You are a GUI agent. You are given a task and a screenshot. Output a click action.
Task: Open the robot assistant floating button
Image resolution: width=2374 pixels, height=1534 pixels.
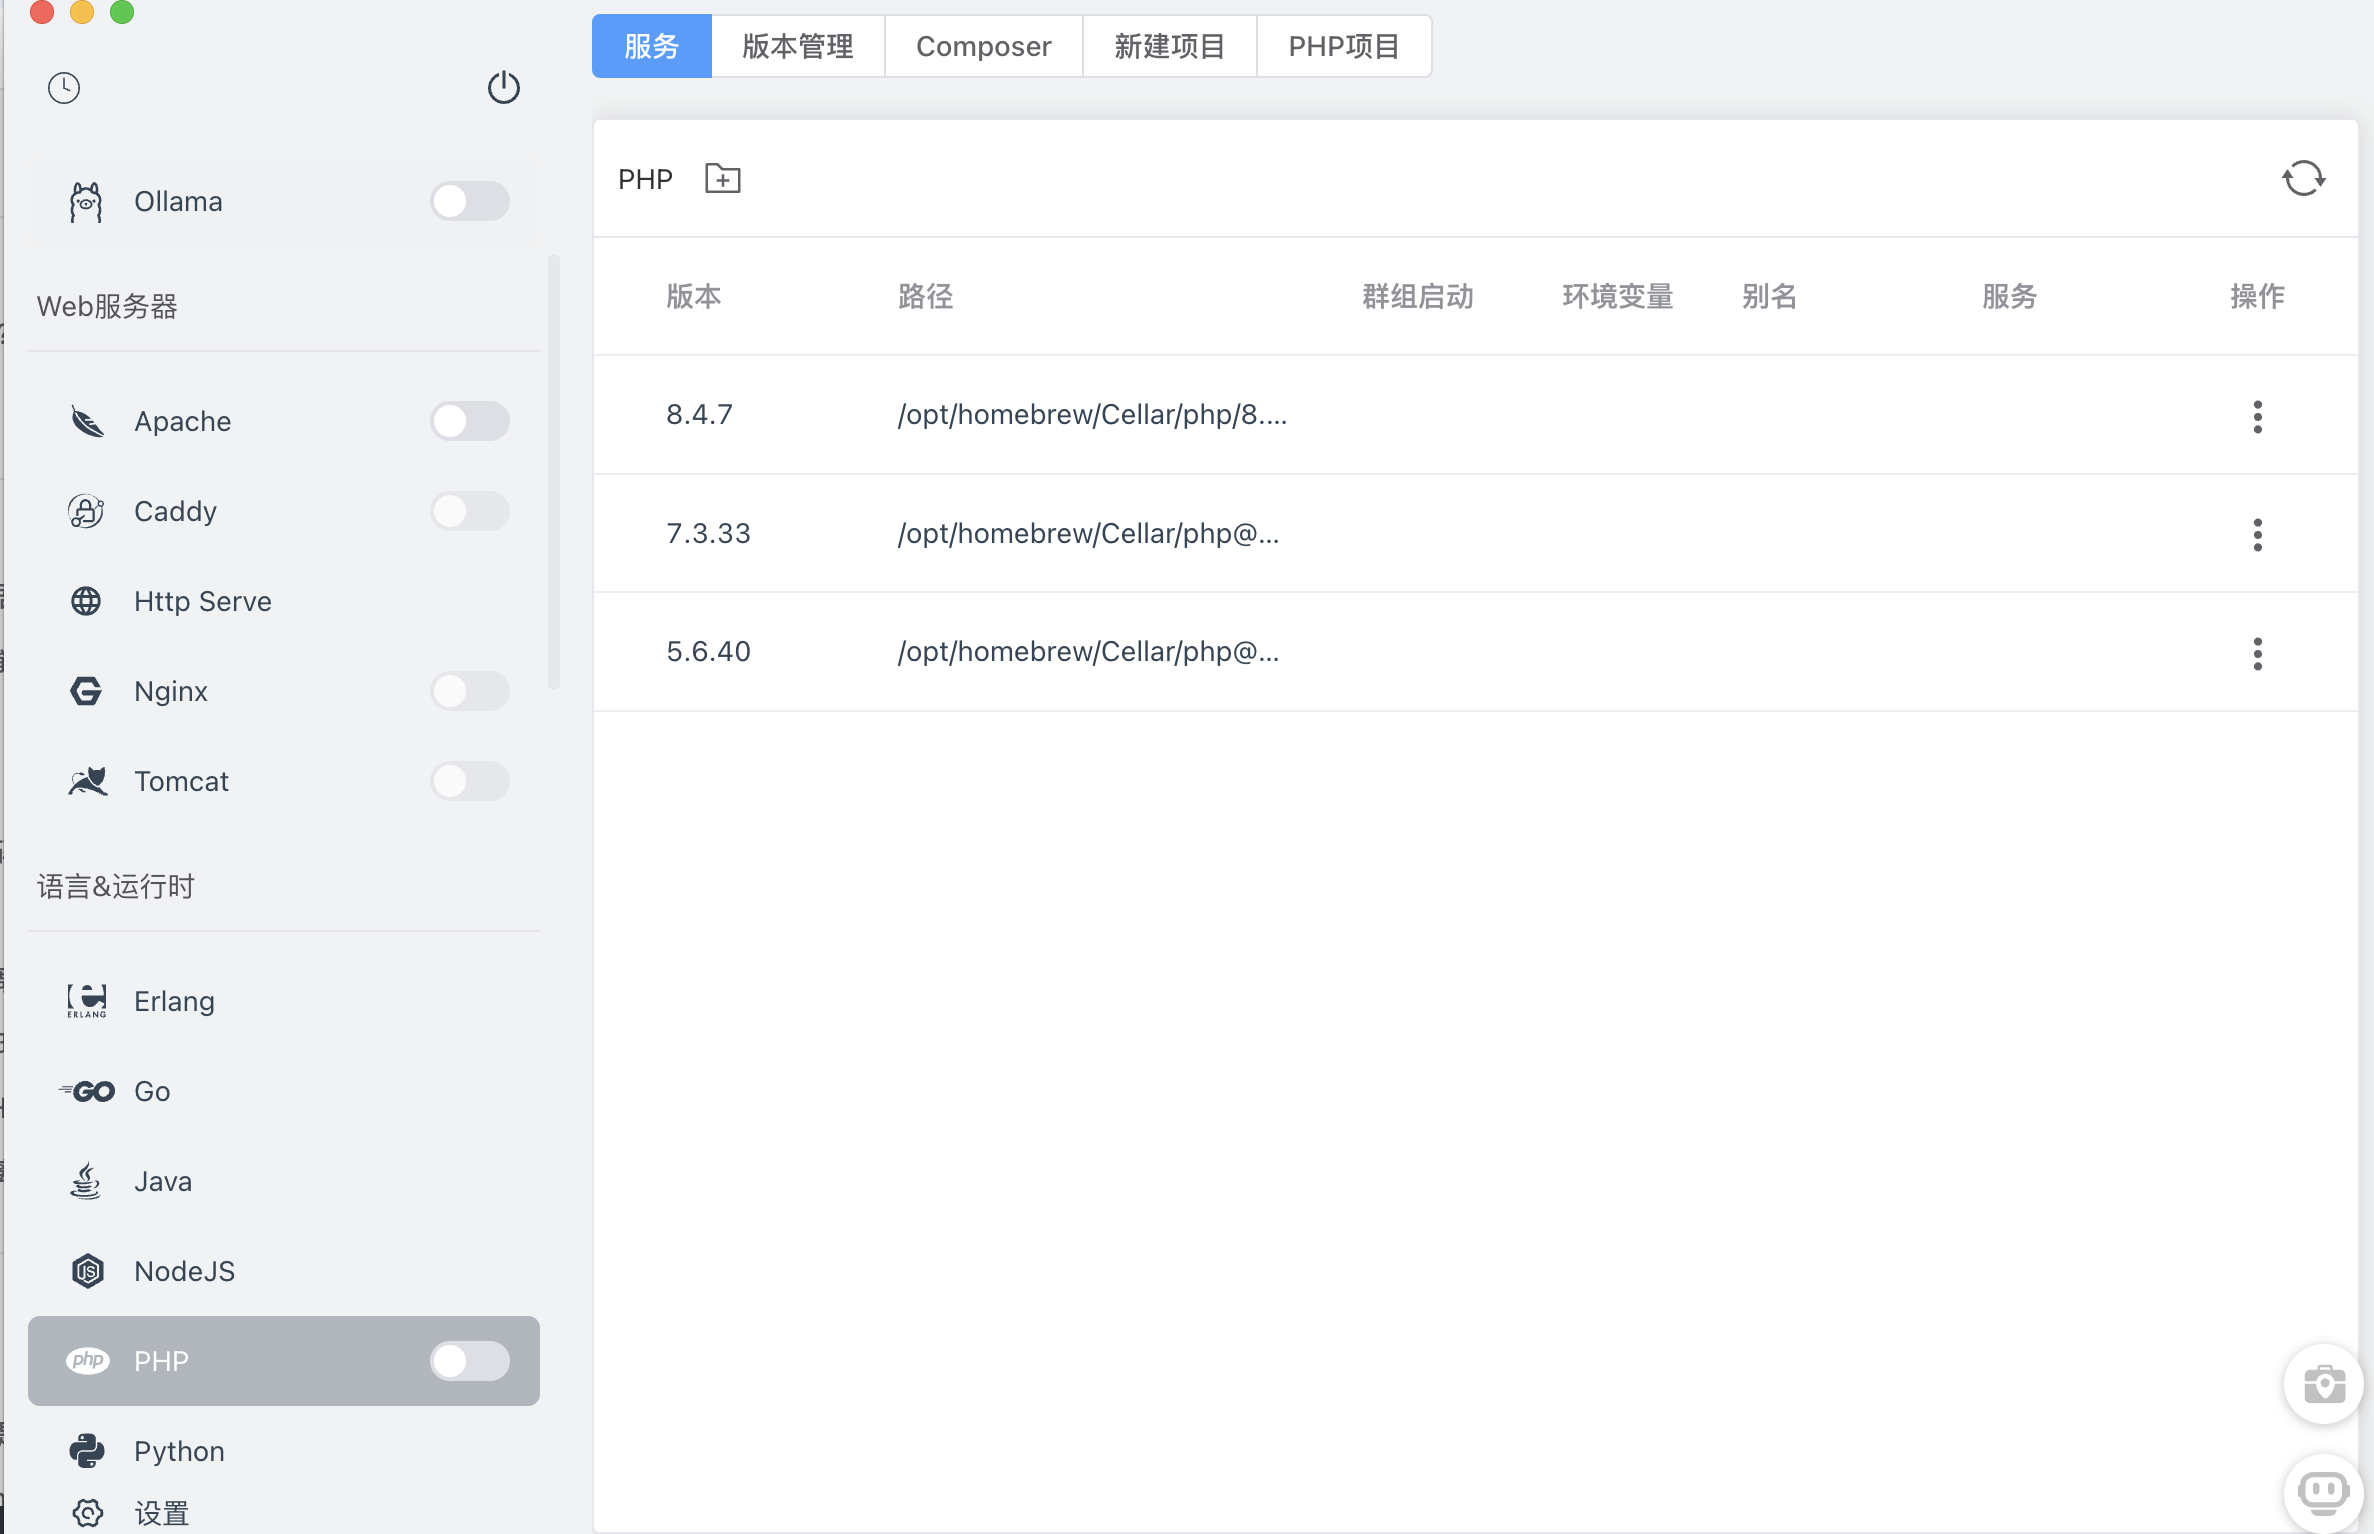2324,1493
